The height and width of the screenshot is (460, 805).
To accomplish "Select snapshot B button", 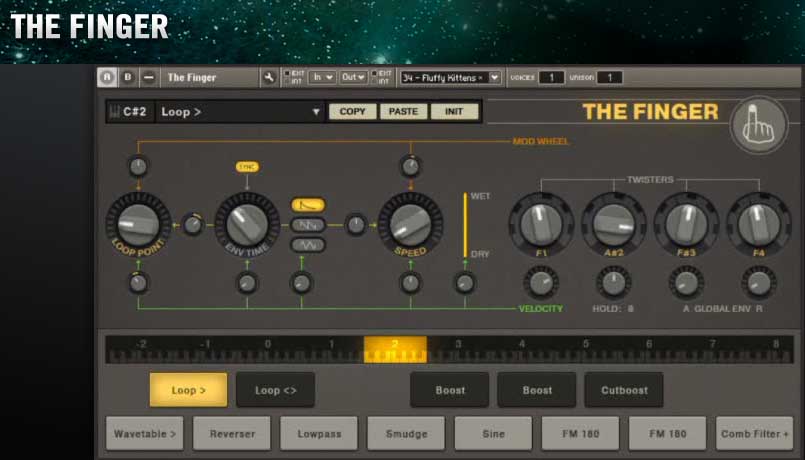I will pyautogui.click(x=128, y=78).
